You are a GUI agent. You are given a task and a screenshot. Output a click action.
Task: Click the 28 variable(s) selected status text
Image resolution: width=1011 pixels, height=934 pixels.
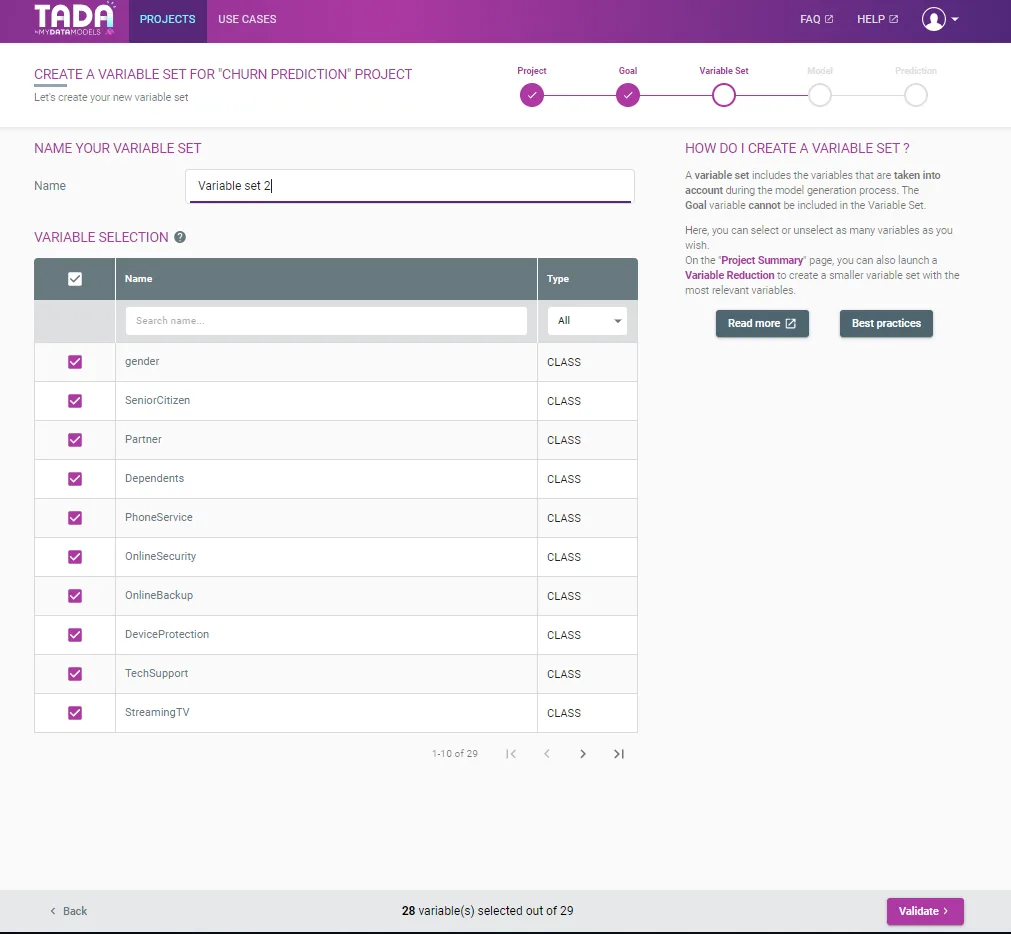tap(487, 911)
